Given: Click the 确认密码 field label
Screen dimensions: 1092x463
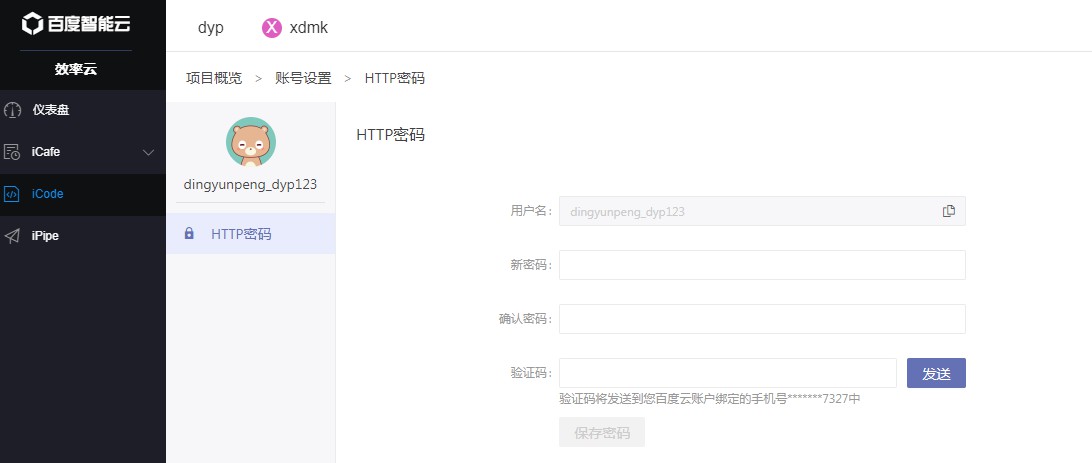Looking at the screenshot, I should pos(526,319).
